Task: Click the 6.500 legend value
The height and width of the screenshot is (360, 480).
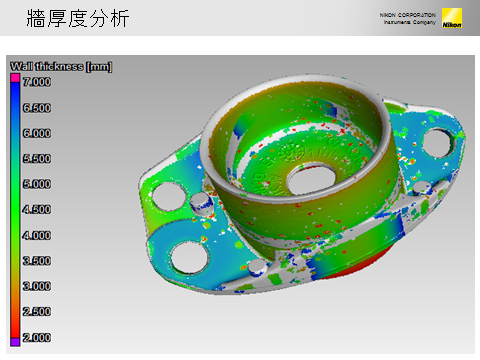Action: (37, 108)
